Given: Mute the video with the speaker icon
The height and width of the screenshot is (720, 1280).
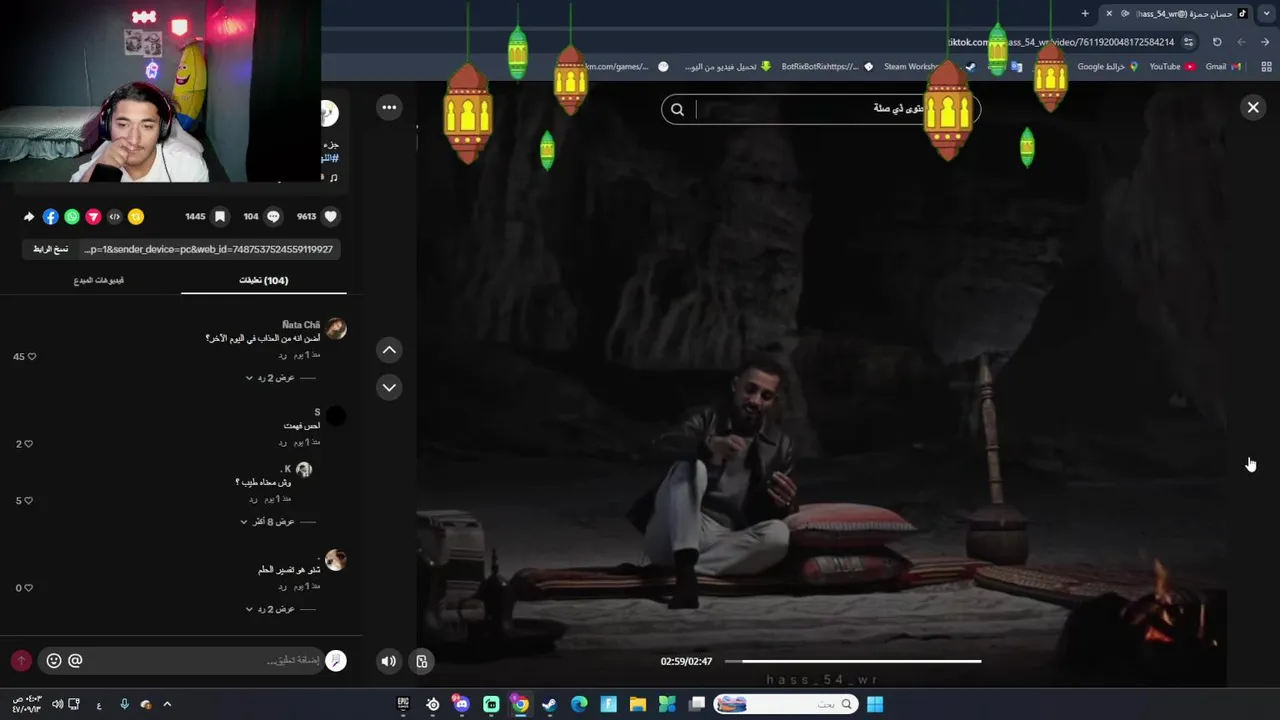Looking at the screenshot, I should click(x=389, y=660).
